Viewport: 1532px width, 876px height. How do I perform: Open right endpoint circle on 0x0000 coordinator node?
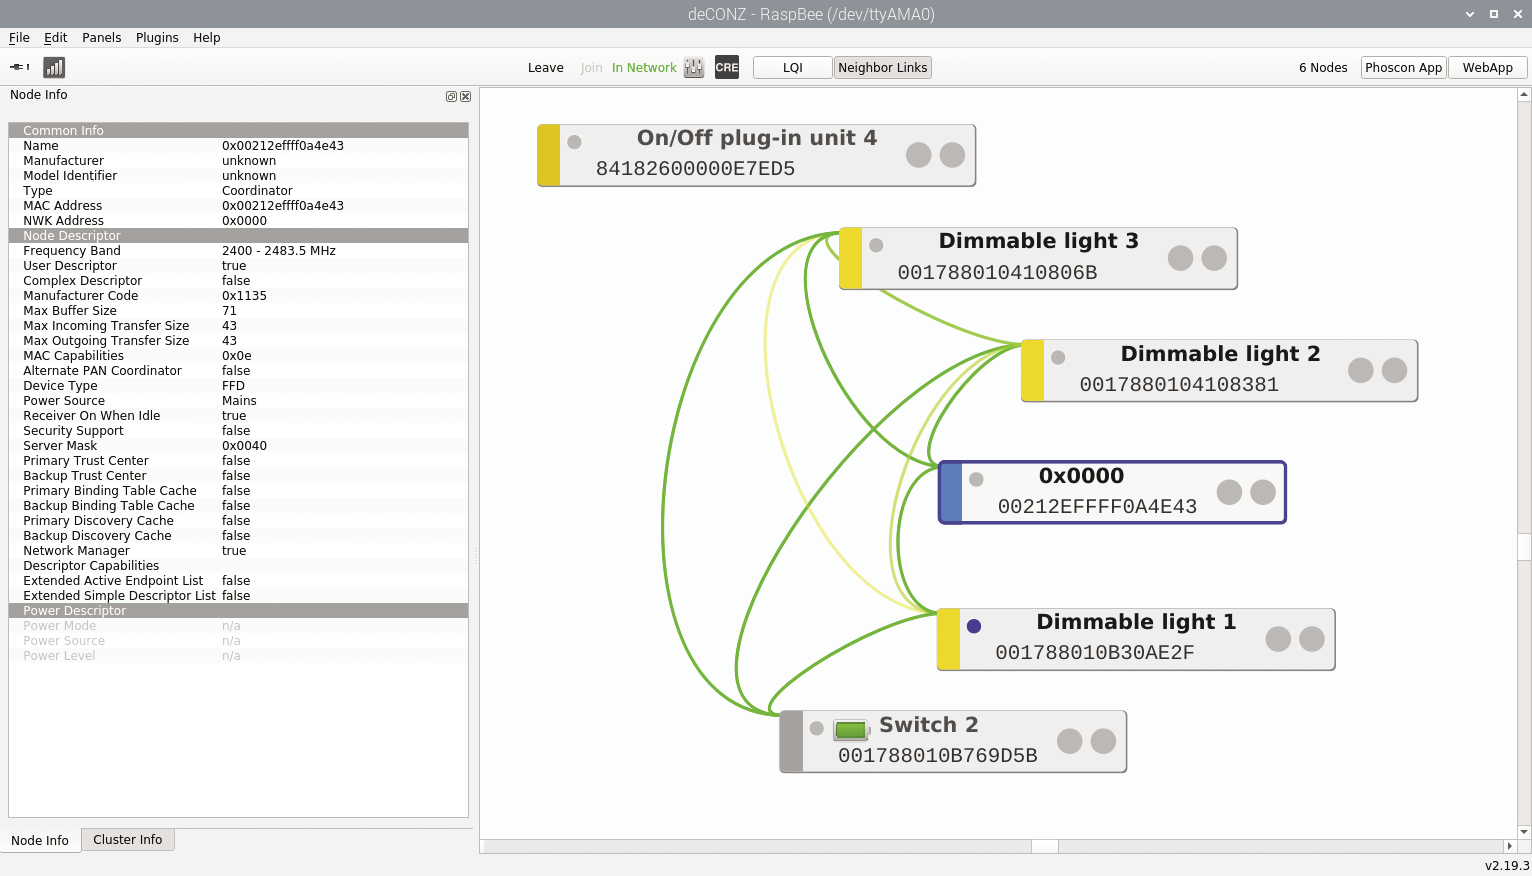[x=1263, y=492]
